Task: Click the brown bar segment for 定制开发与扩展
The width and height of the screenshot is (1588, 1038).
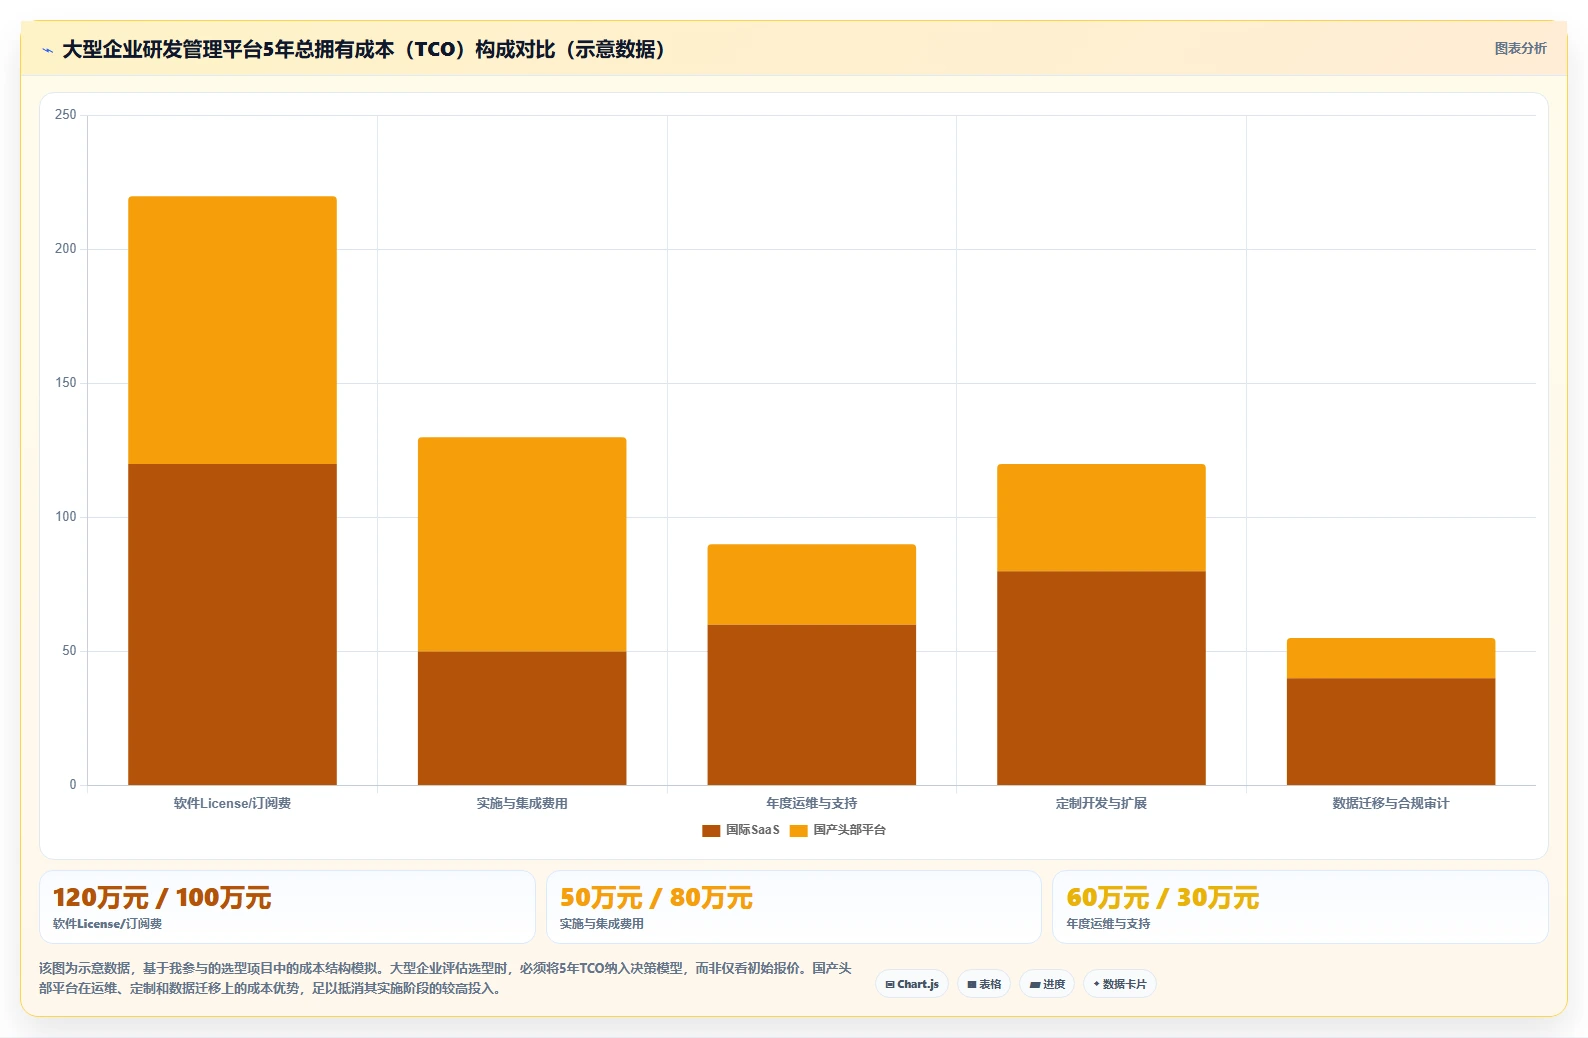Action: point(1101,678)
